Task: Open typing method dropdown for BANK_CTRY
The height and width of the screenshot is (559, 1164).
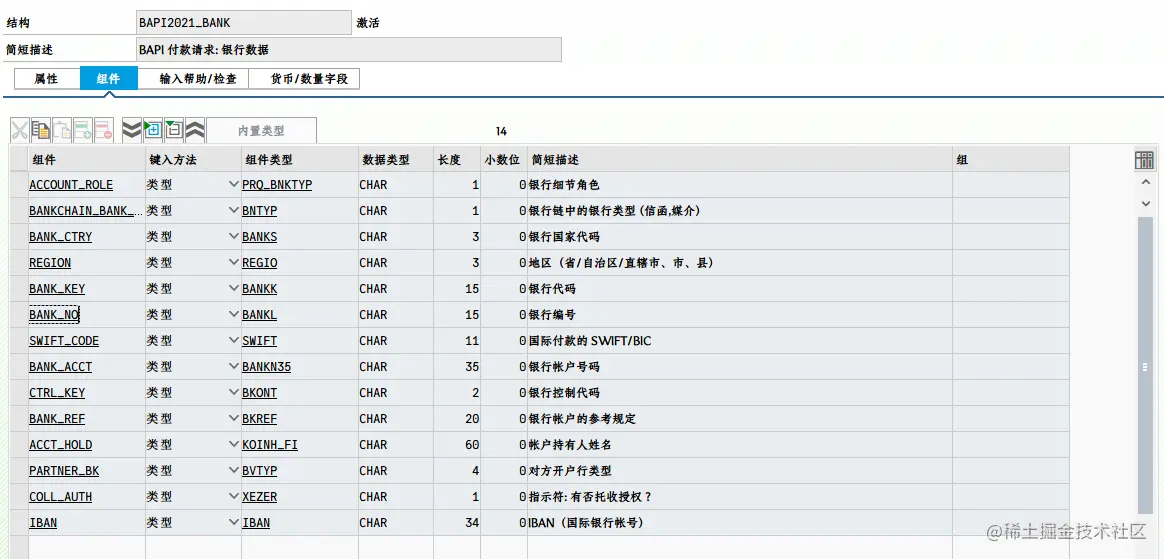Action: click(234, 237)
